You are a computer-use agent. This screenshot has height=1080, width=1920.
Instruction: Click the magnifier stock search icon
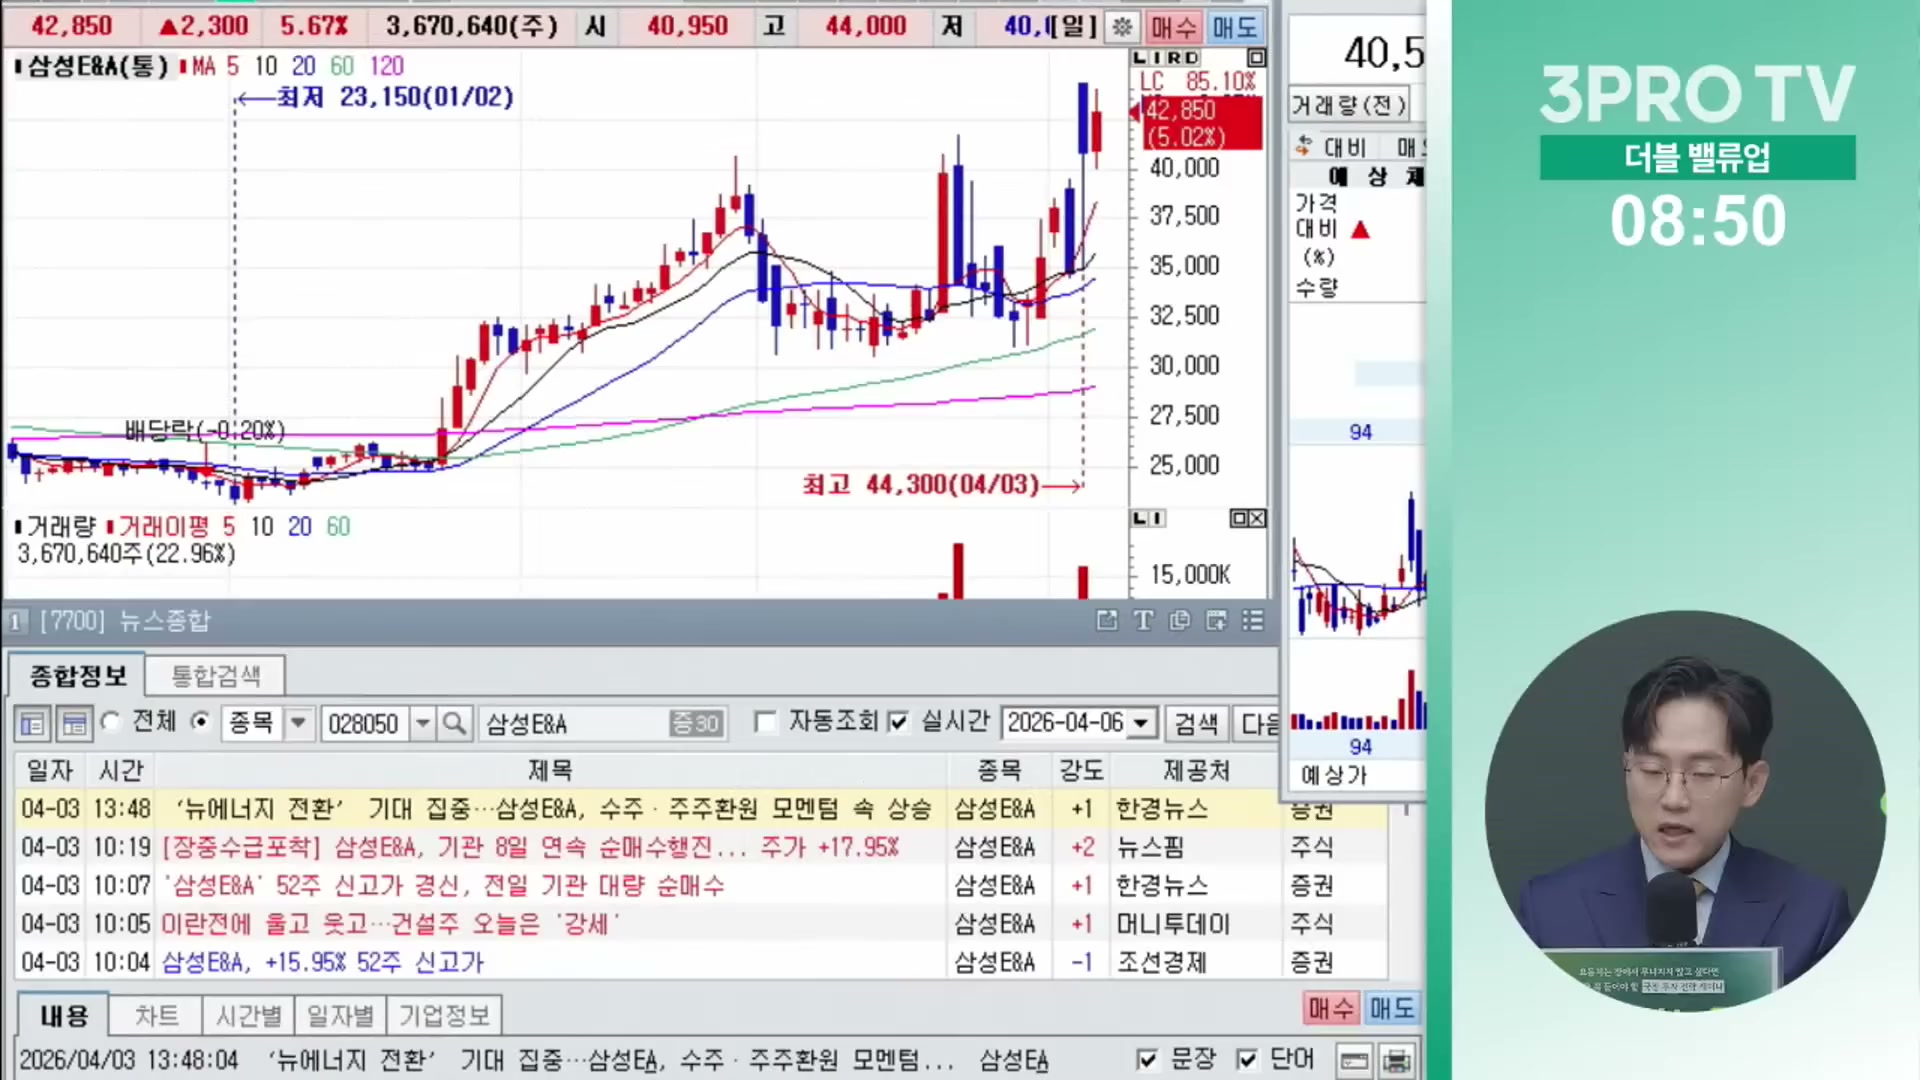tap(454, 723)
